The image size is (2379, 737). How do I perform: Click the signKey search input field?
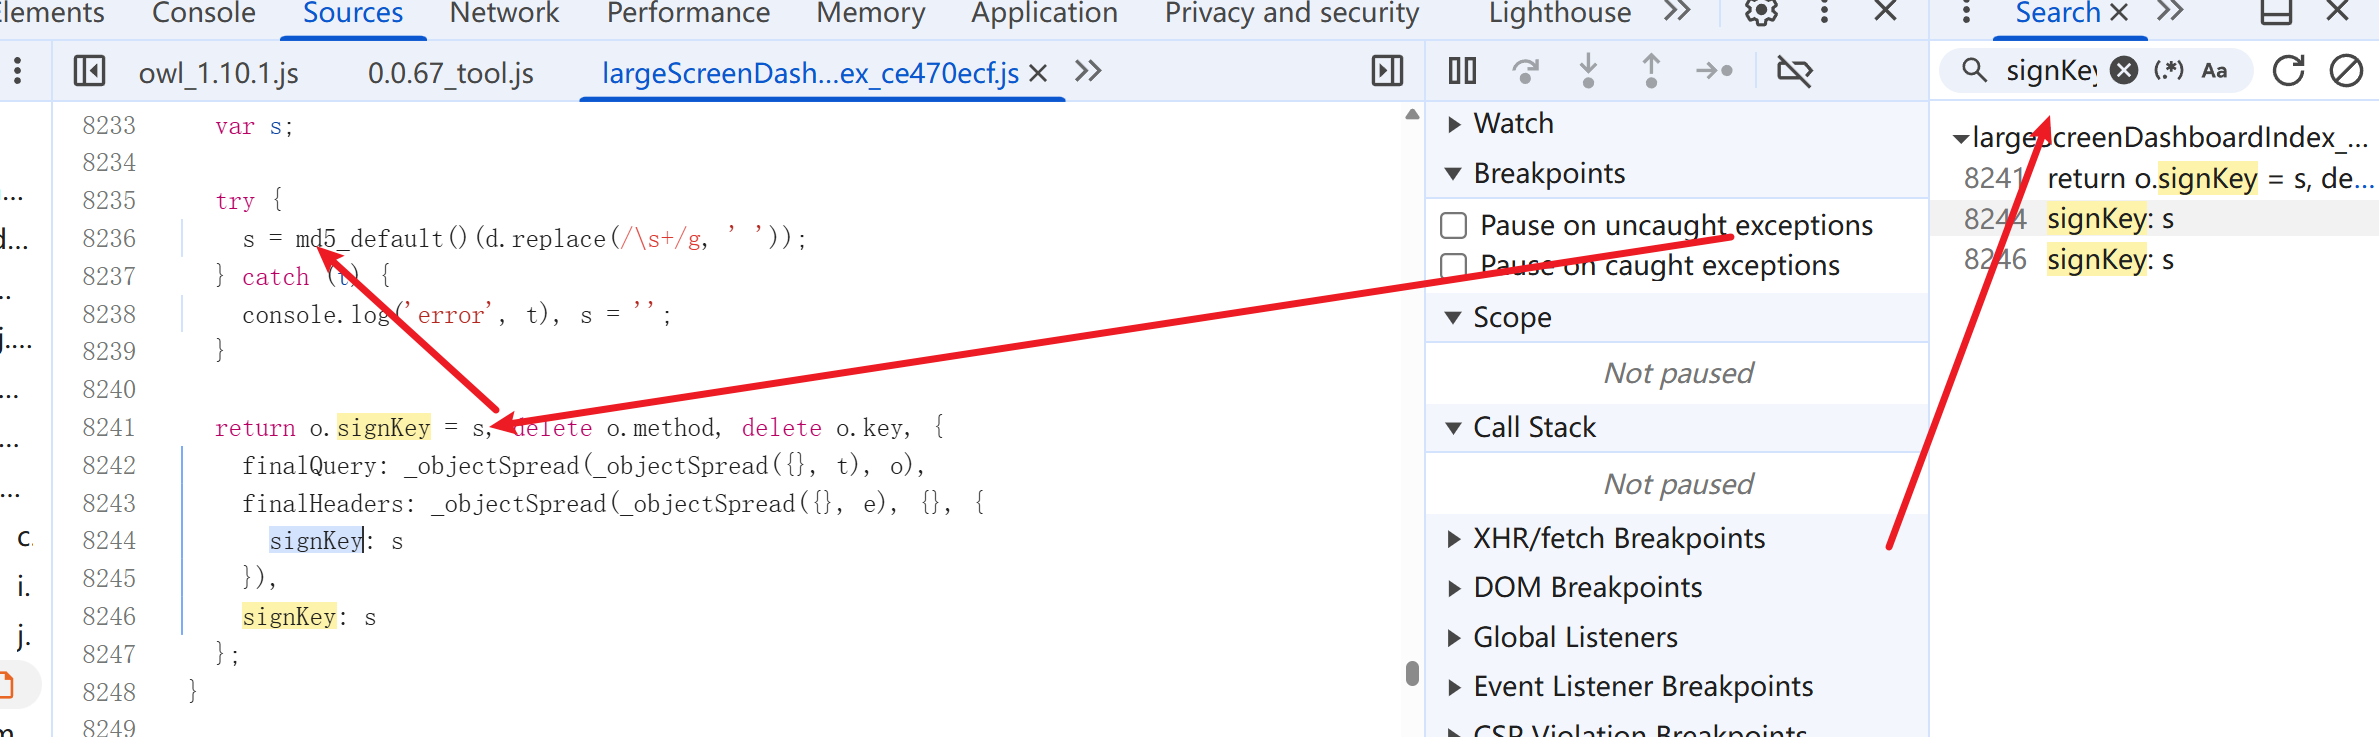[2050, 71]
